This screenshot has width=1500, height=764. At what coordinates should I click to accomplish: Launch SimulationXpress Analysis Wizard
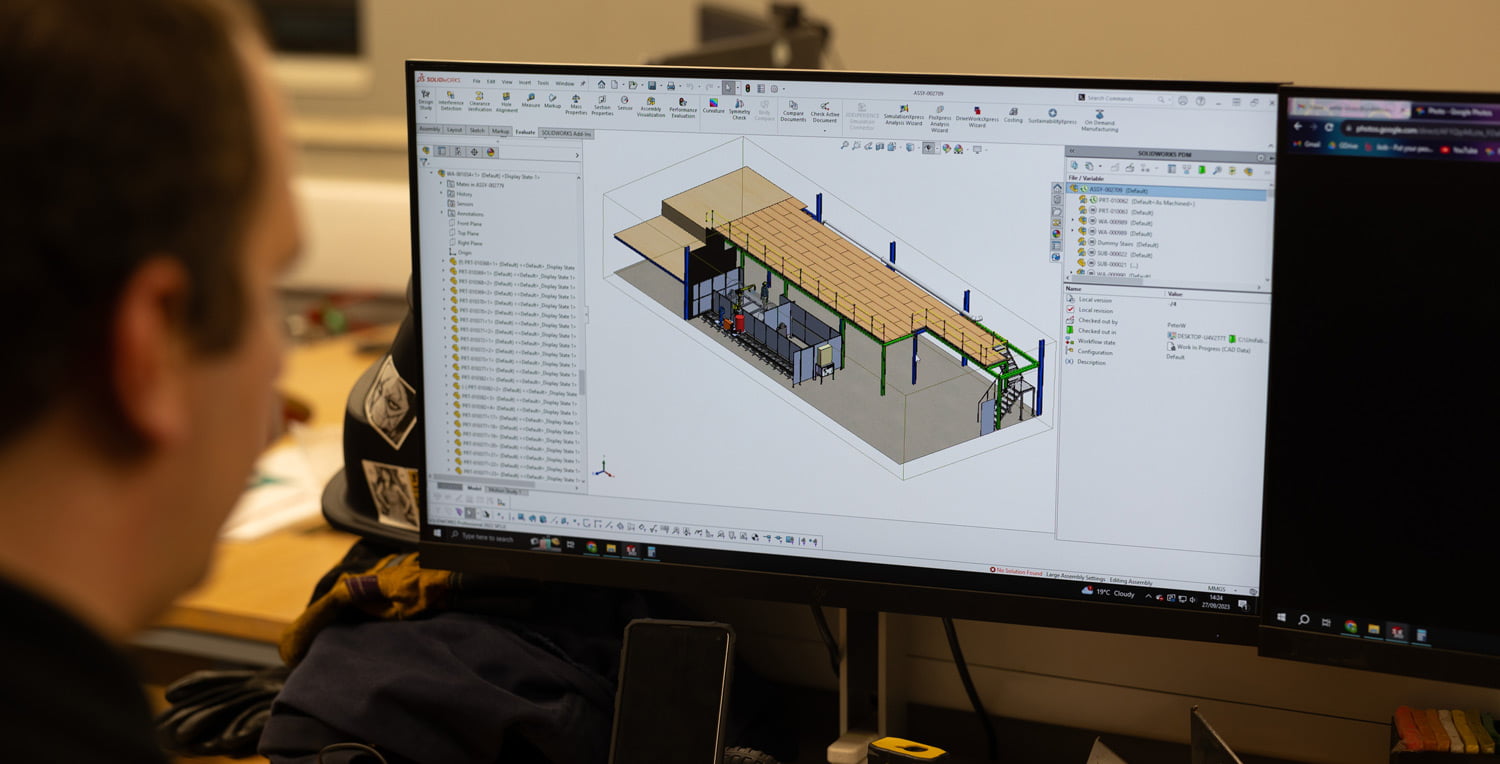[x=903, y=116]
